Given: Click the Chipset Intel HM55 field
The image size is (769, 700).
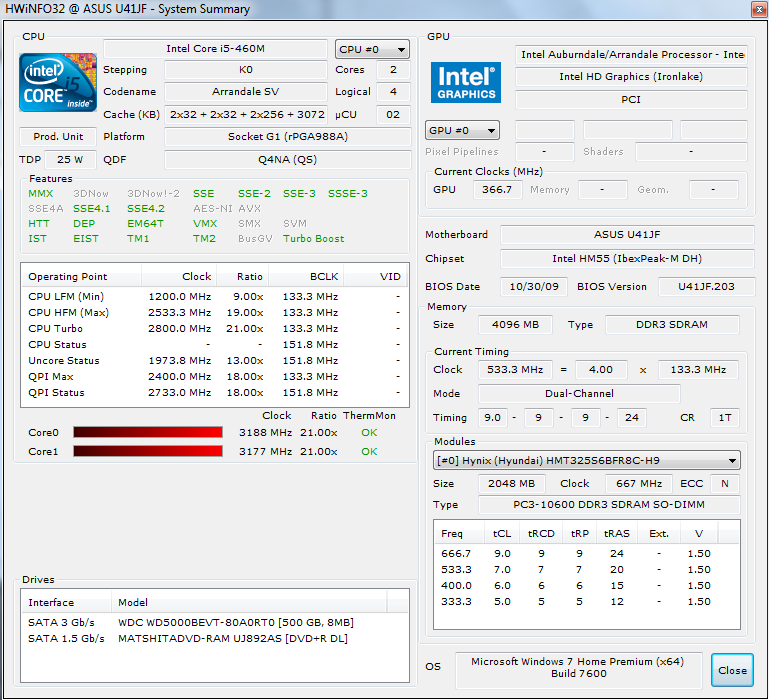Looking at the screenshot, I should [x=627, y=259].
